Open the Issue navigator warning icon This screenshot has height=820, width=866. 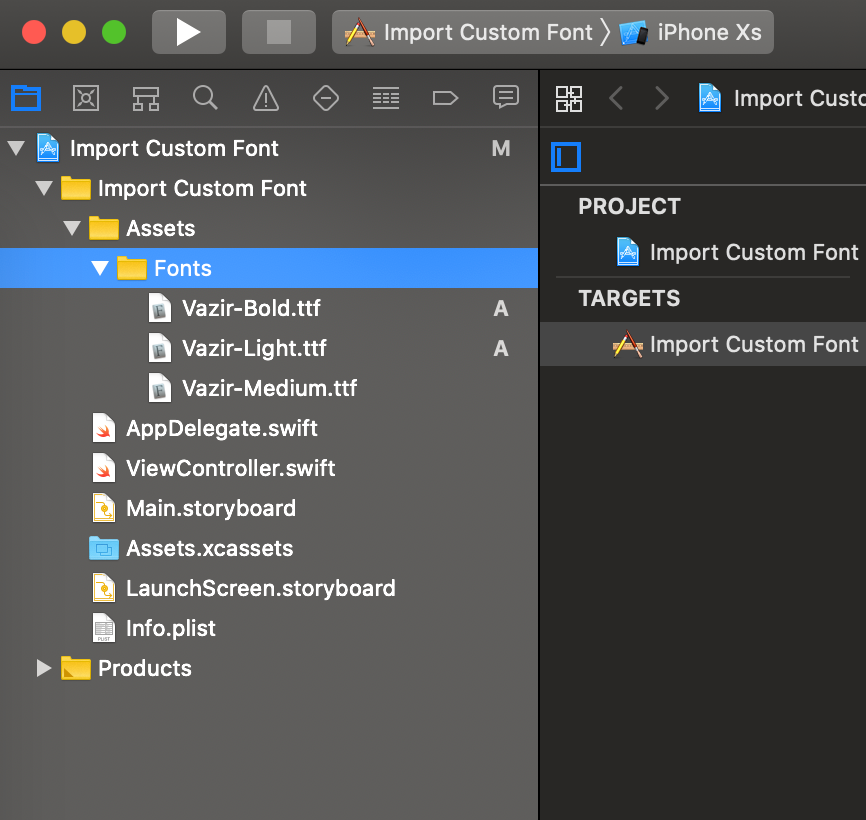coord(265,97)
